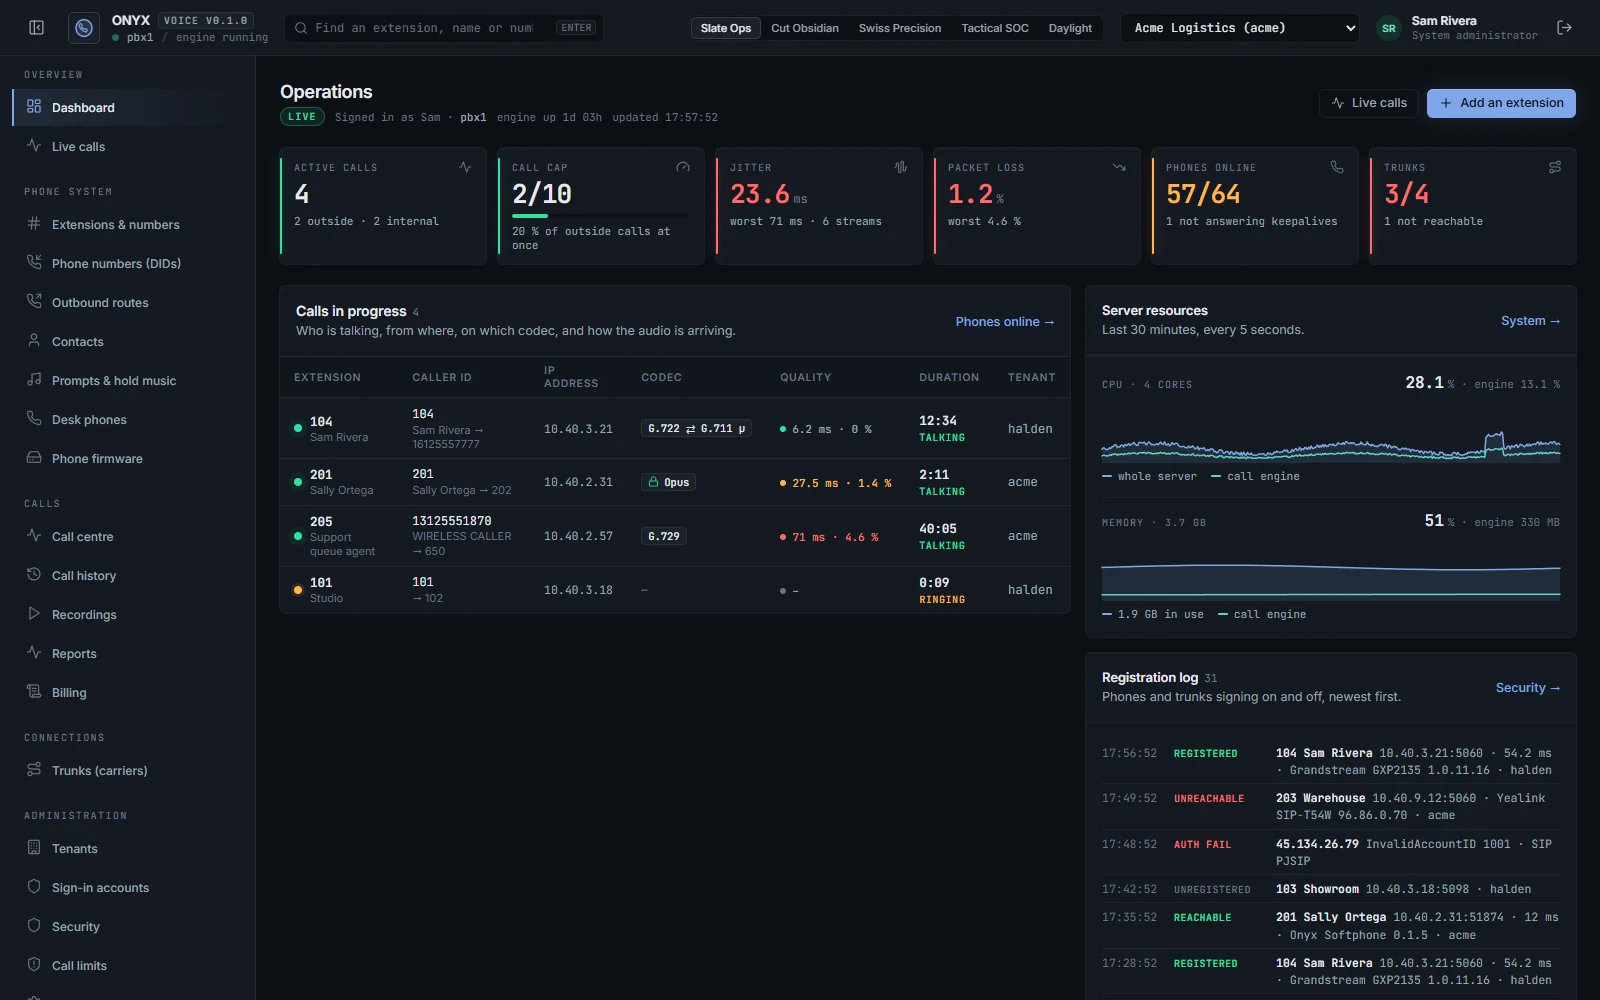Viewport: 1600px width, 1000px height.
Task: Open Extensions & numbers hash icon
Action: coord(34,224)
